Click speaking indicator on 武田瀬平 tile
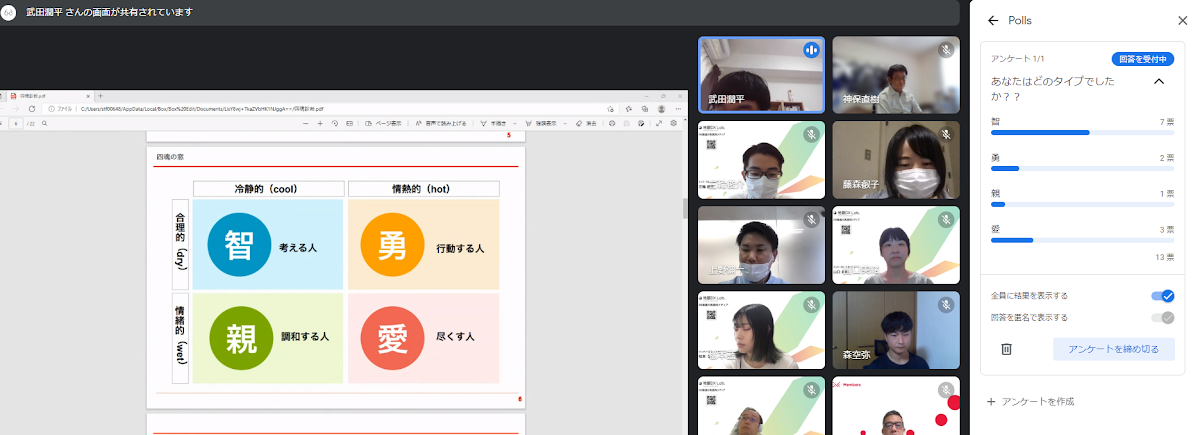 (811, 50)
